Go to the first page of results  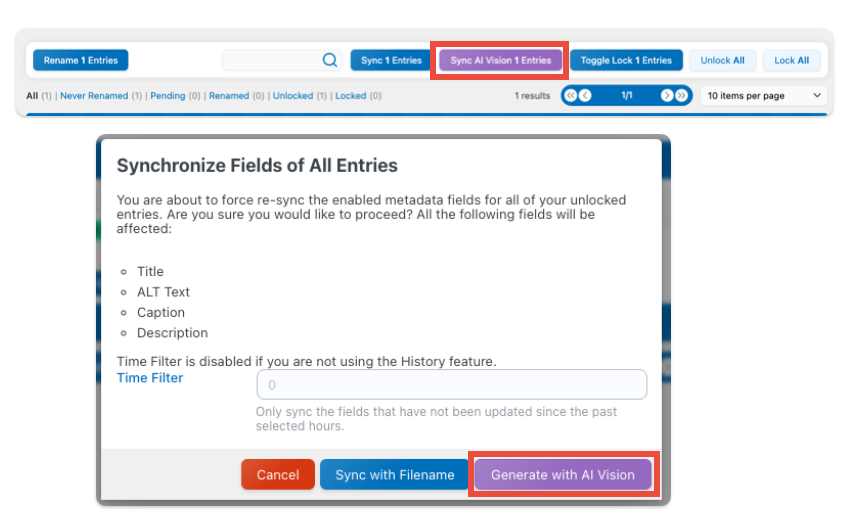(x=570, y=96)
